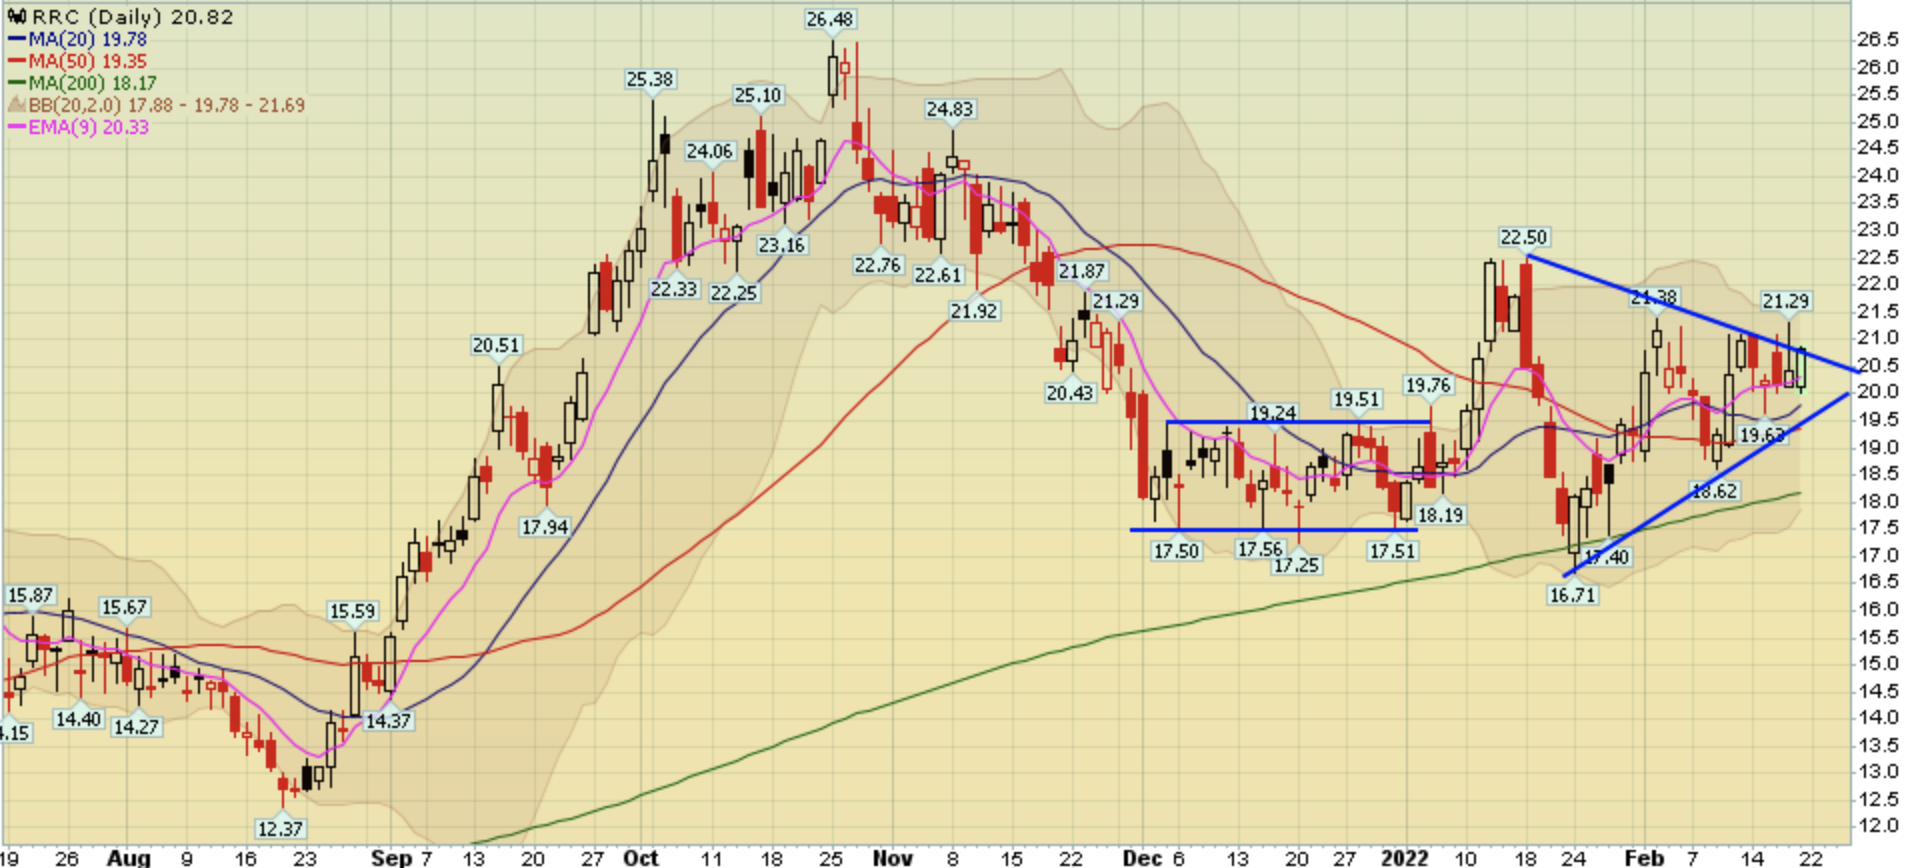Screen dimensions: 1922x868
Task: Select the 26.48 peak price label
Action: point(830,20)
